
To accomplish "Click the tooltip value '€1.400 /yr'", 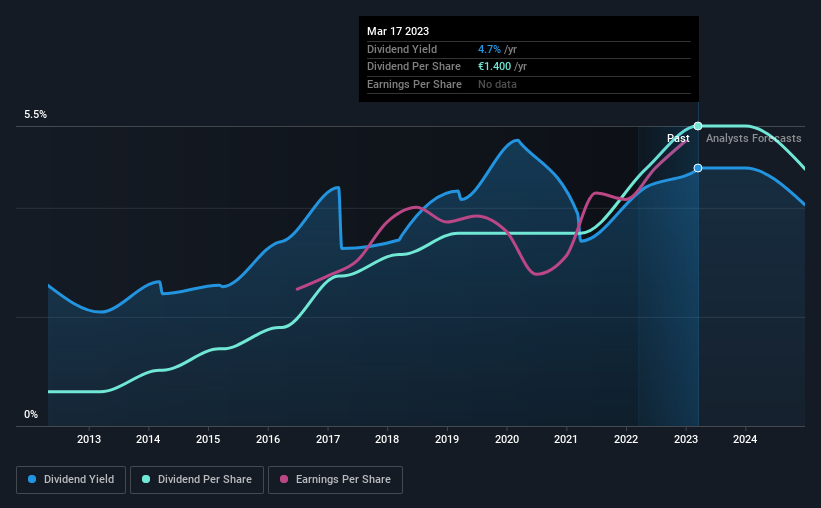I will (502, 67).
